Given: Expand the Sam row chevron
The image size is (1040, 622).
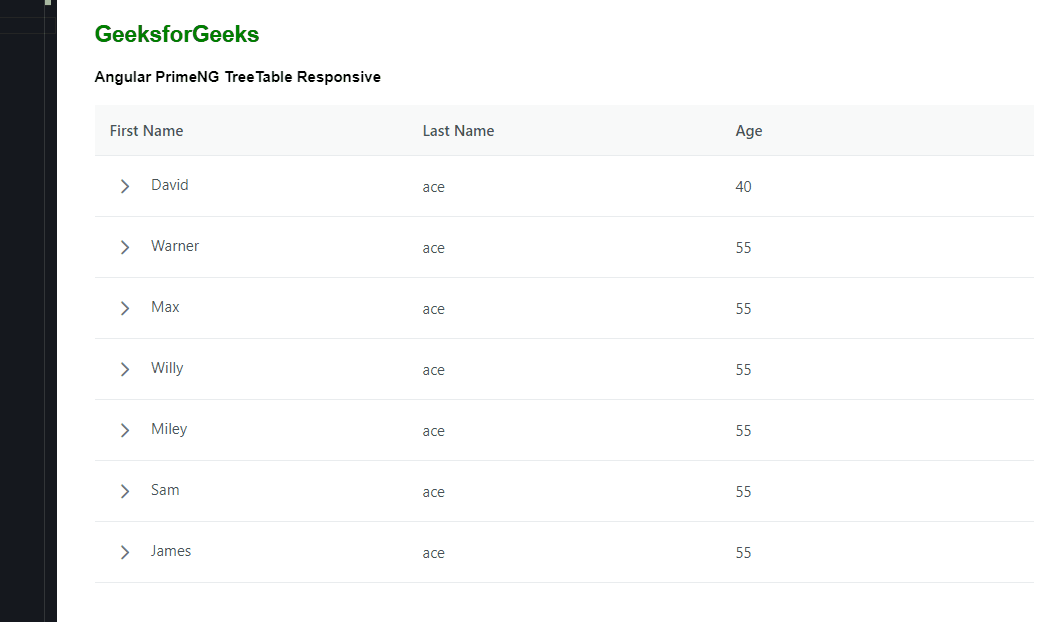Looking at the screenshot, I should [x=124, y=491].
